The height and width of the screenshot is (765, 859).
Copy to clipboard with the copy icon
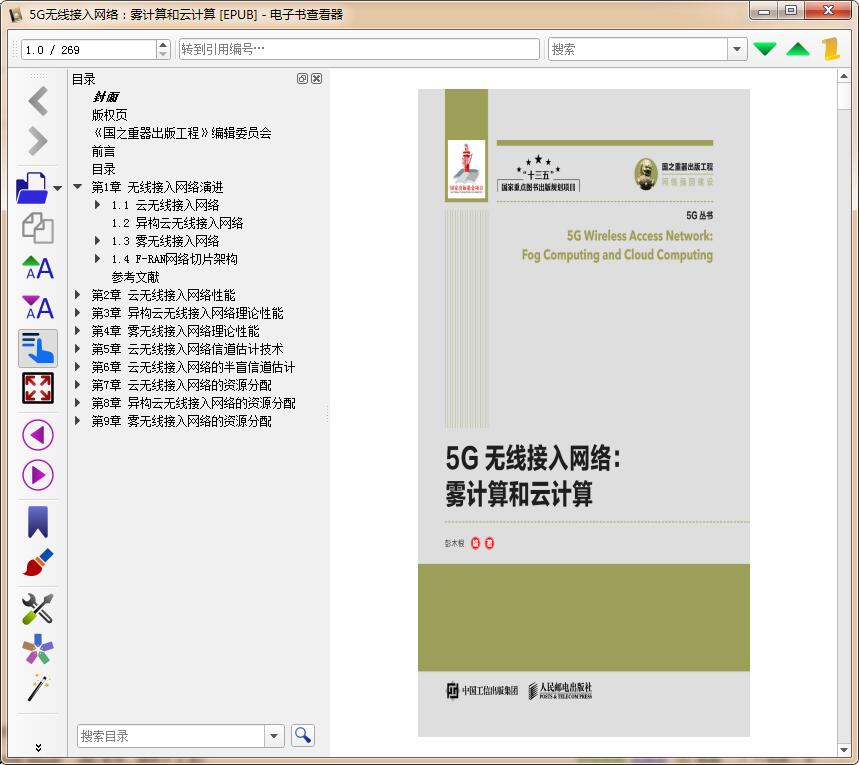click(38, 228)
